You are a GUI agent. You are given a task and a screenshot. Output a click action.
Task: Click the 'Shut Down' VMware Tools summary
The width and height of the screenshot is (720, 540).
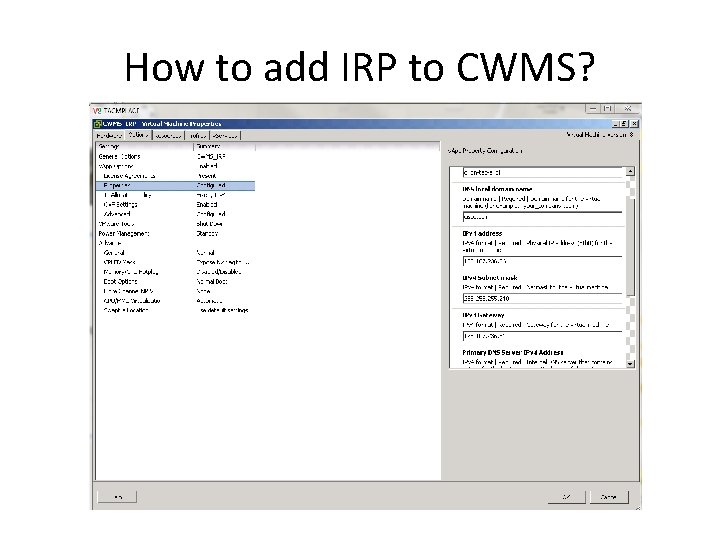click(209, 224)
